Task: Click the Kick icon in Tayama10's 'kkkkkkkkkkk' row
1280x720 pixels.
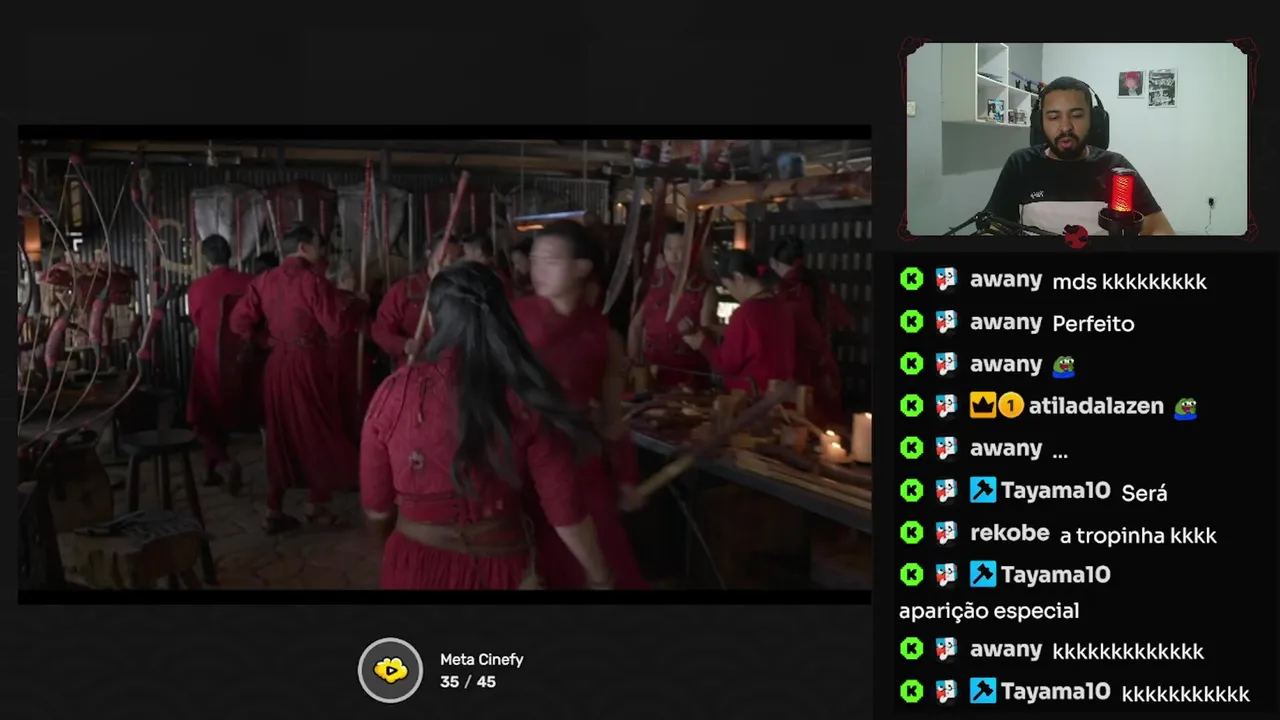Action: 911,691
